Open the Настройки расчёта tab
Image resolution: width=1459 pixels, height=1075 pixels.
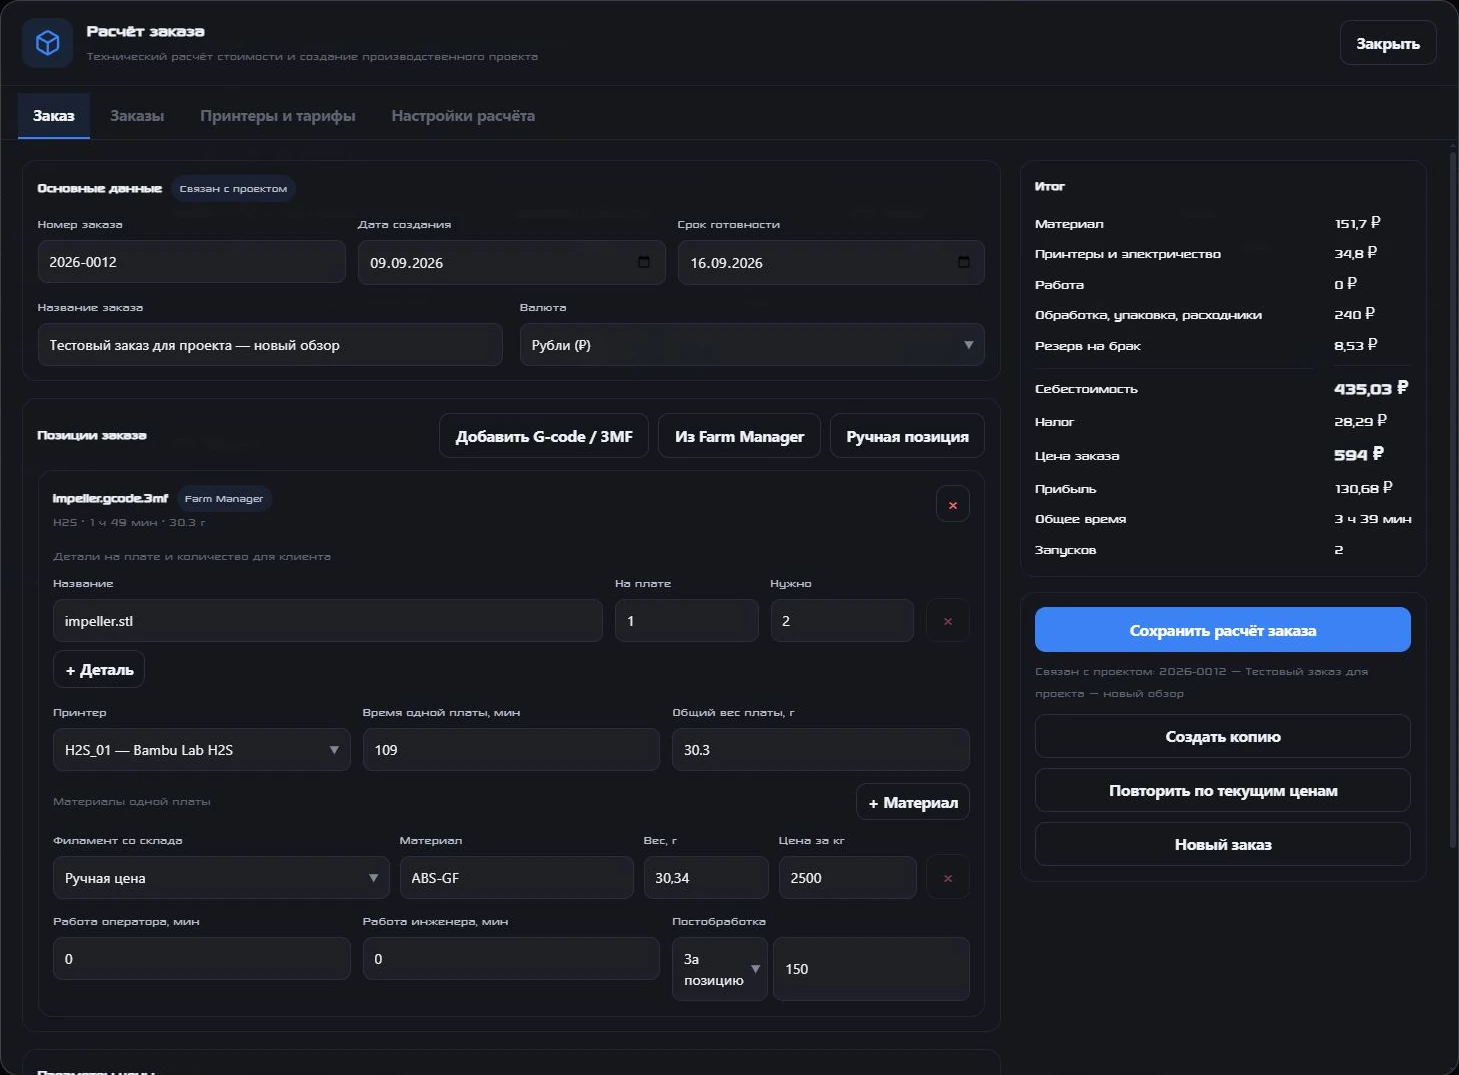pyautogui.click(x=463, y=116)
